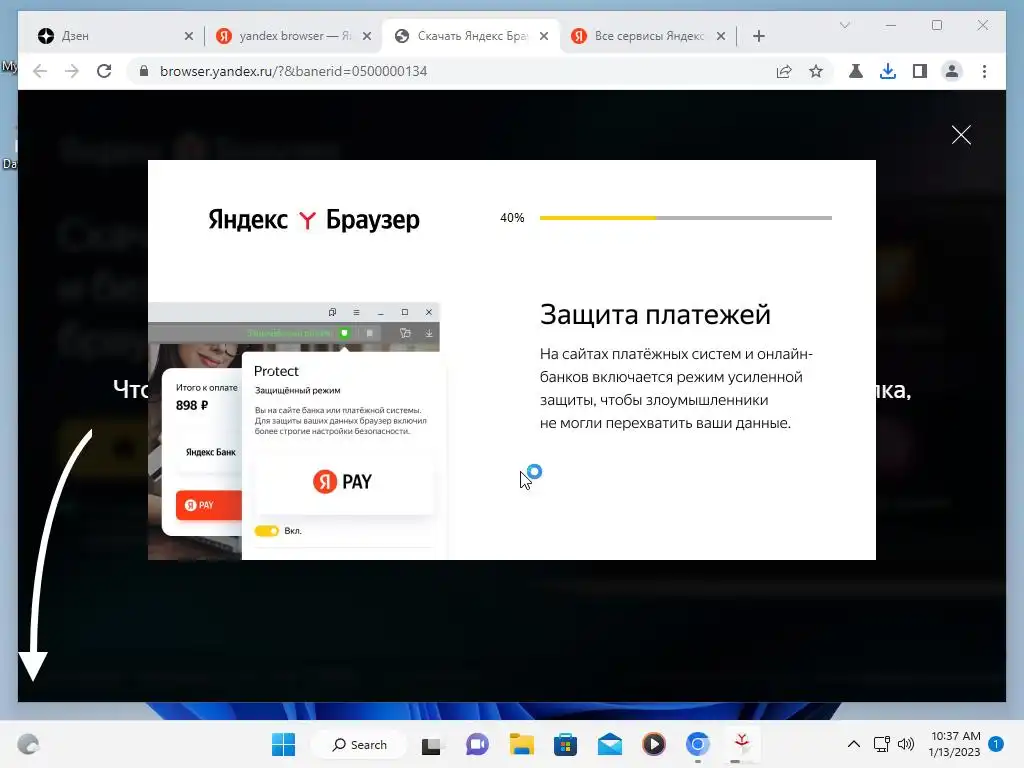The width and height of the screenshot is (1024, 768).
Task: Go back to the previous page
Action: [x=40, y=71]
